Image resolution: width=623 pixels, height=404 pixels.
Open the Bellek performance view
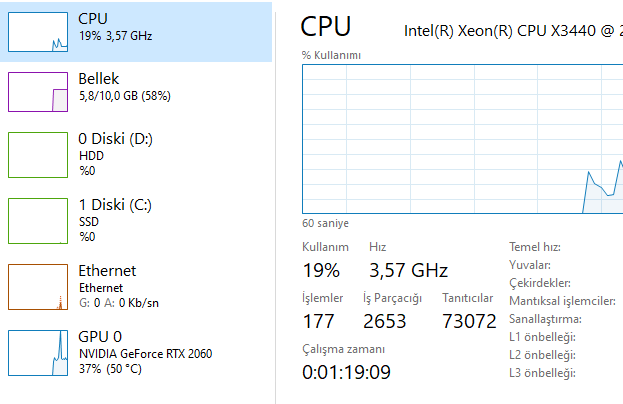99,78
